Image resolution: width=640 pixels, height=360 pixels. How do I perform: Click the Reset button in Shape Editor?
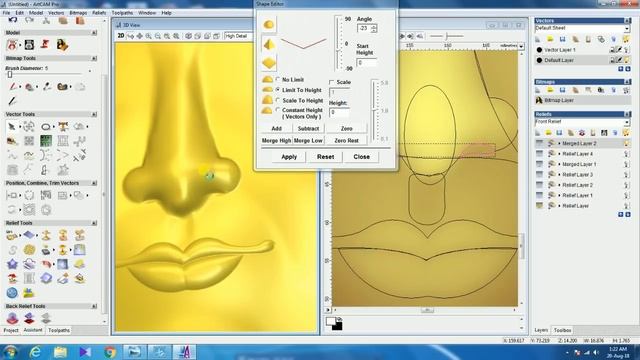(325, 157)
